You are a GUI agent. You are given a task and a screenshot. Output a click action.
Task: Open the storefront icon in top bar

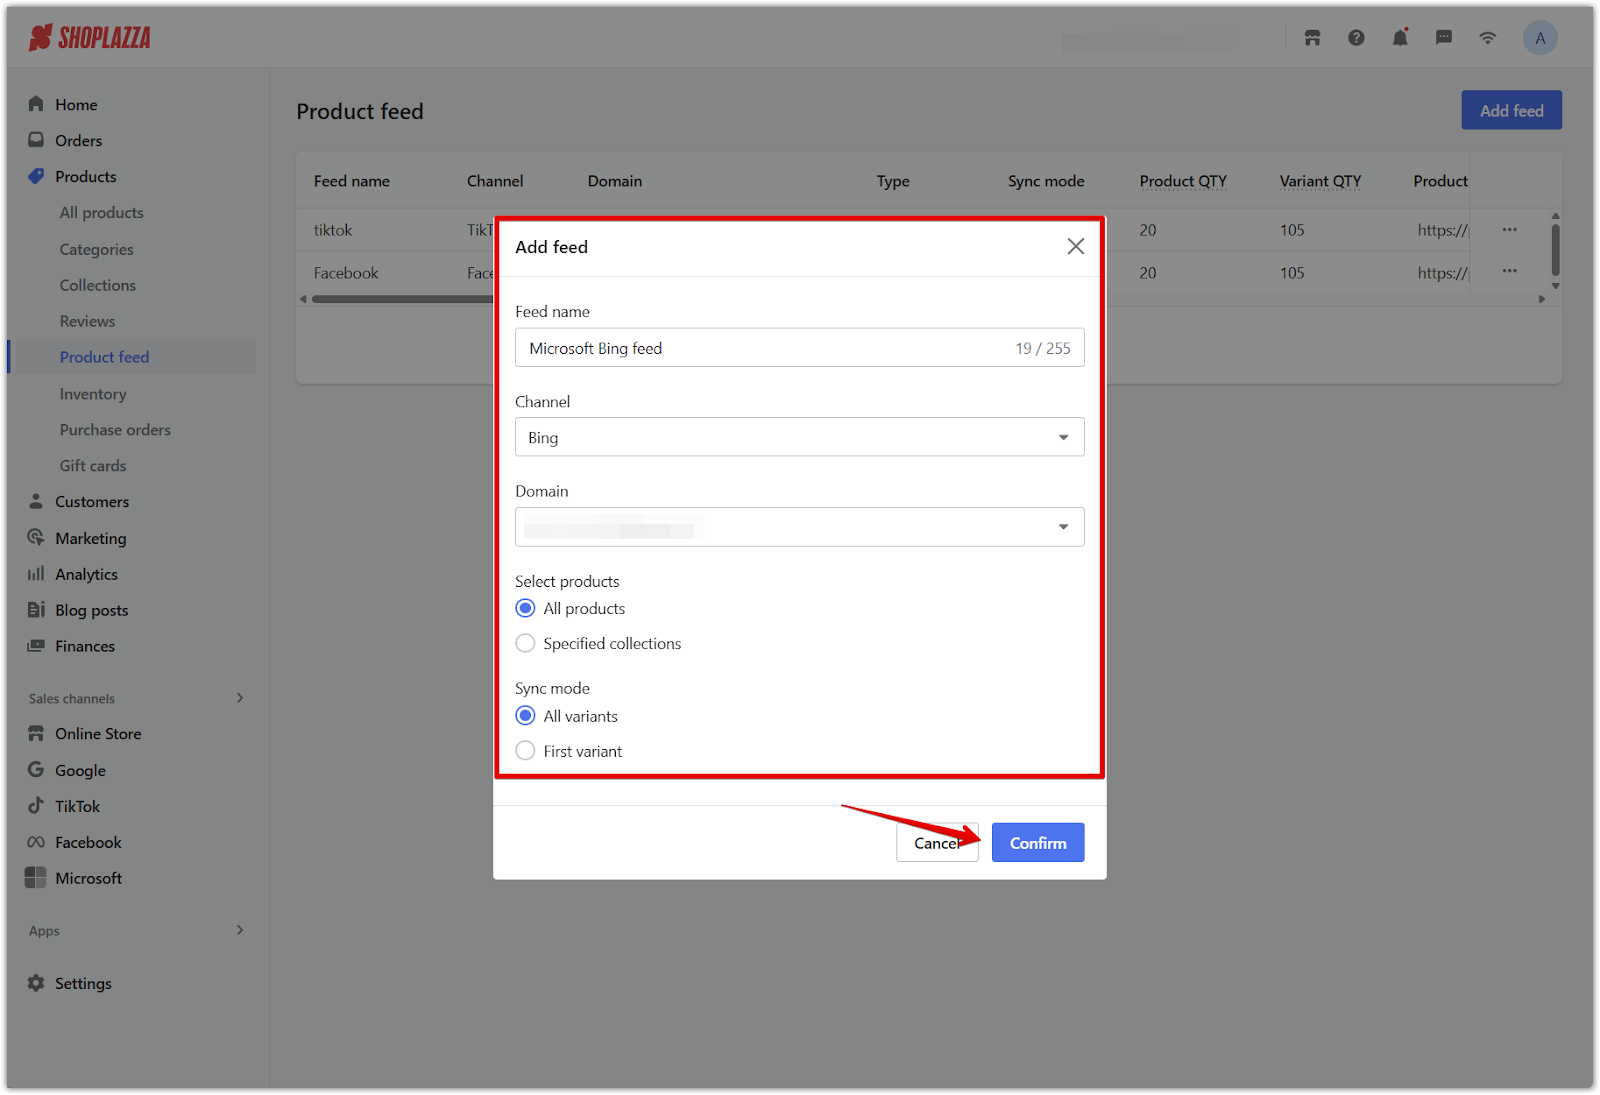pyautogui.click(x=1312, y=38)
